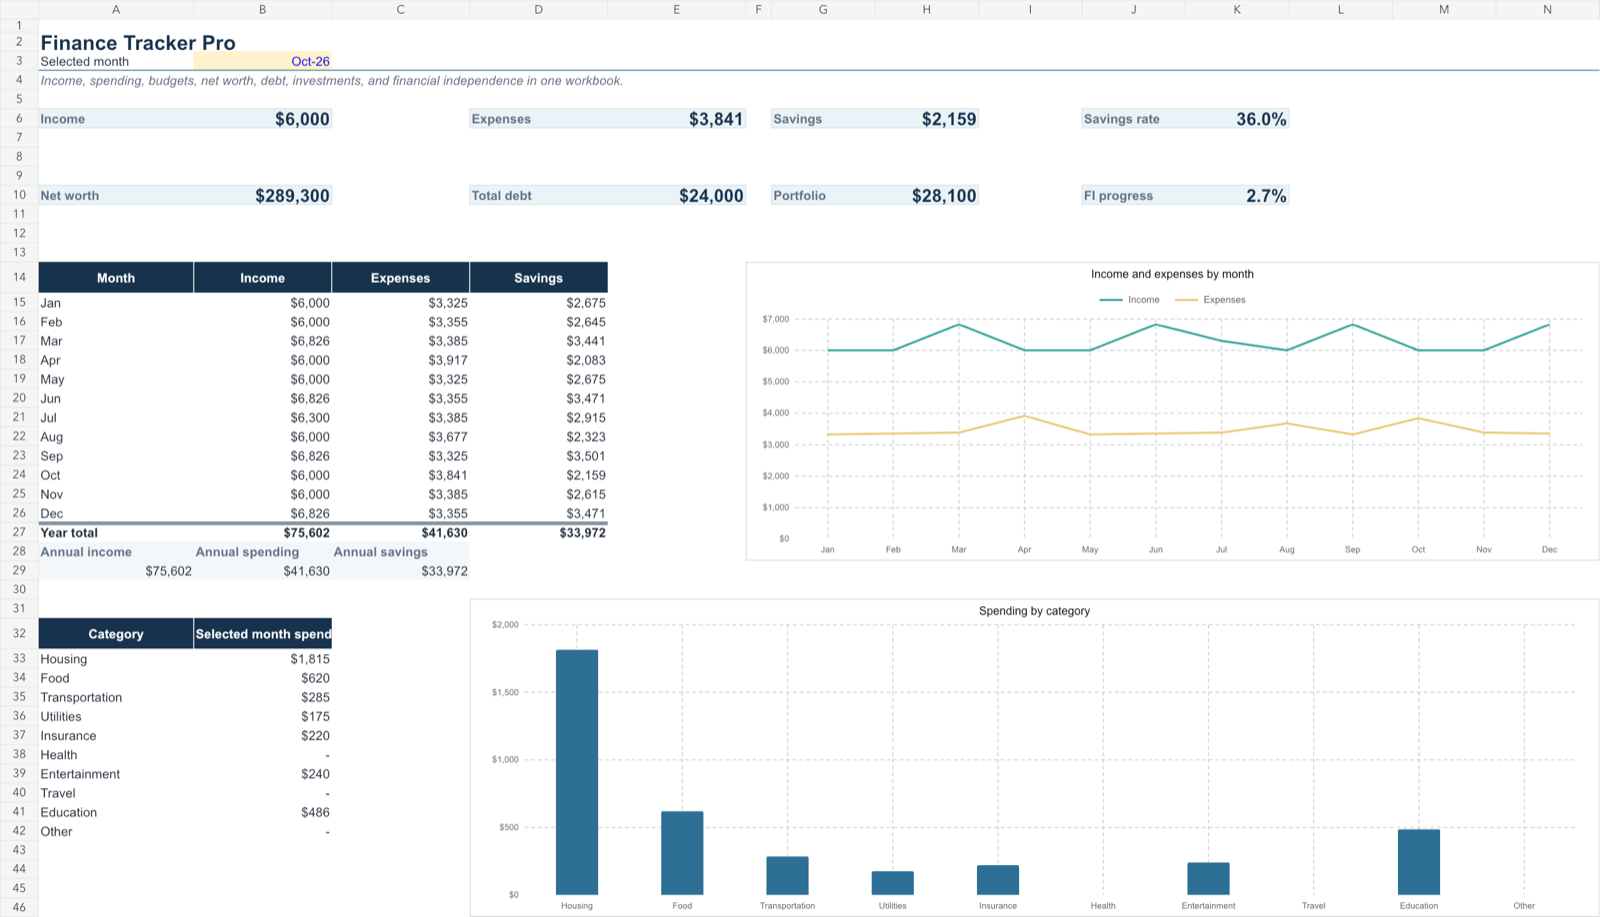This screenshot has width=1600, height=917.
Task: Click the Education spend $486 cell
Action: 263,812
